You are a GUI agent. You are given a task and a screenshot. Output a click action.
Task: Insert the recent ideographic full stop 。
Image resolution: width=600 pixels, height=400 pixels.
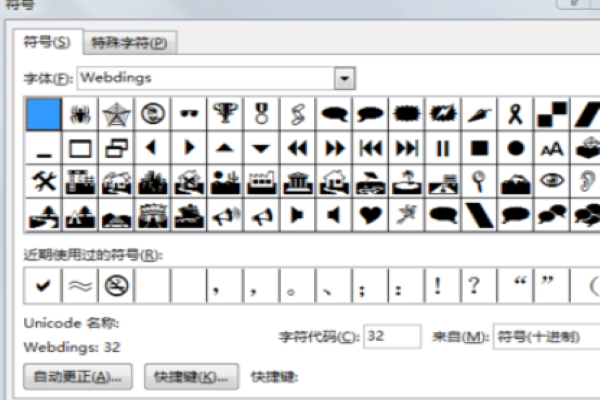point(298,286)
